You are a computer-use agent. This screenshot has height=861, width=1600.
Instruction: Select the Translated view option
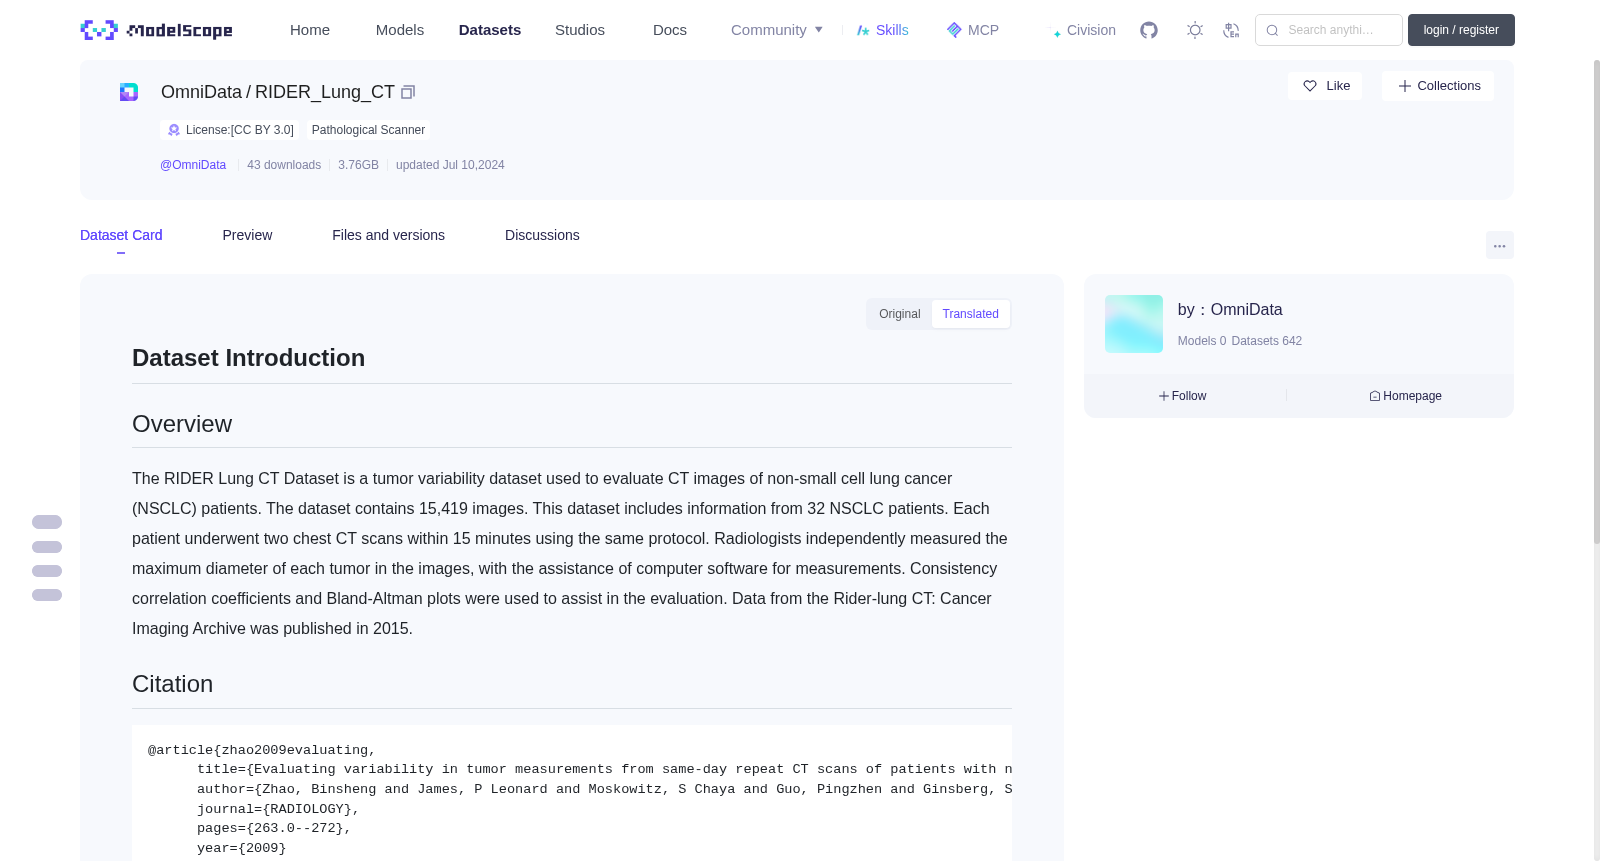coord(970,314)
